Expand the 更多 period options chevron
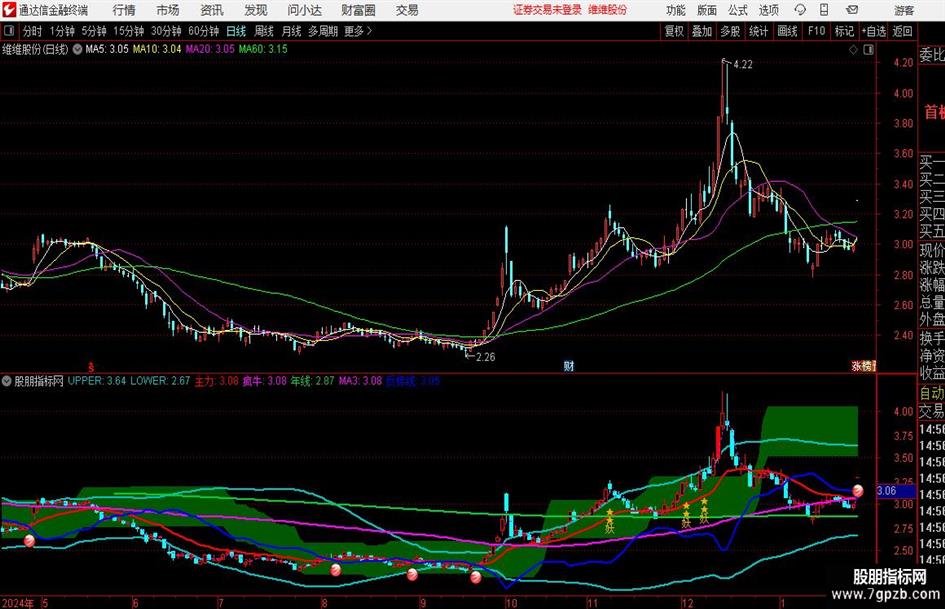The width and height of the screenshot is (945, 609). pos(369,31)
